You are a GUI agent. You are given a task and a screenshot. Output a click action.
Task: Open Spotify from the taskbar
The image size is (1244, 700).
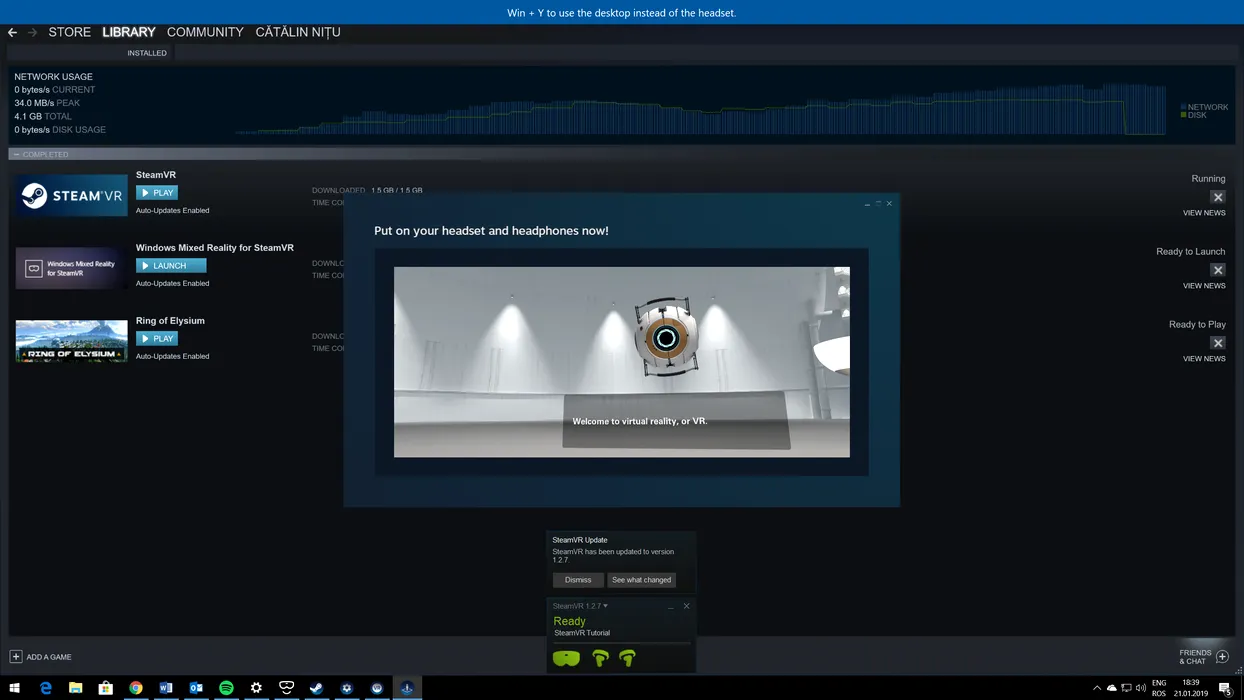click(x=226, y=688)
